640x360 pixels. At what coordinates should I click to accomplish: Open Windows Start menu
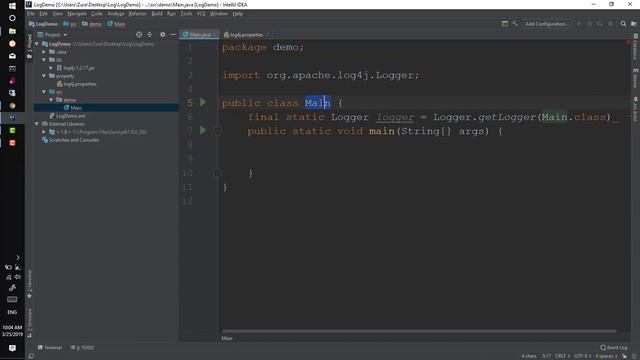(12, 6)
